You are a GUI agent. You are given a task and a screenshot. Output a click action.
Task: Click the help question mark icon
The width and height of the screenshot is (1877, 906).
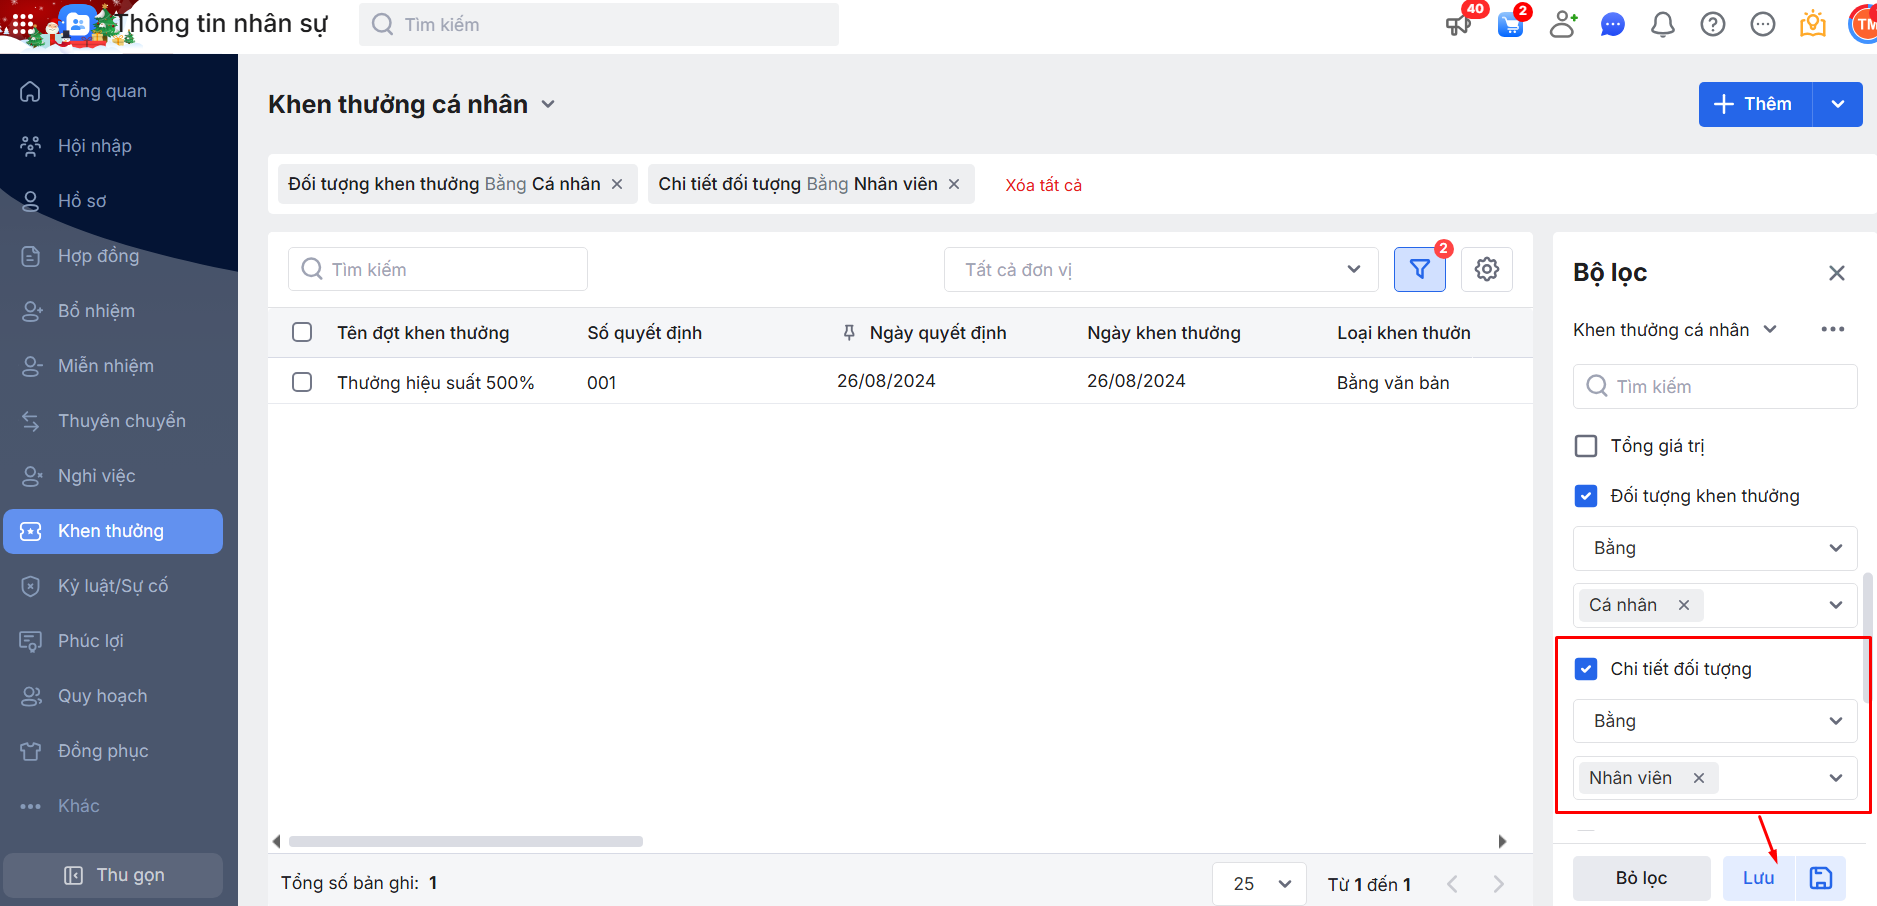(1713, 24)
